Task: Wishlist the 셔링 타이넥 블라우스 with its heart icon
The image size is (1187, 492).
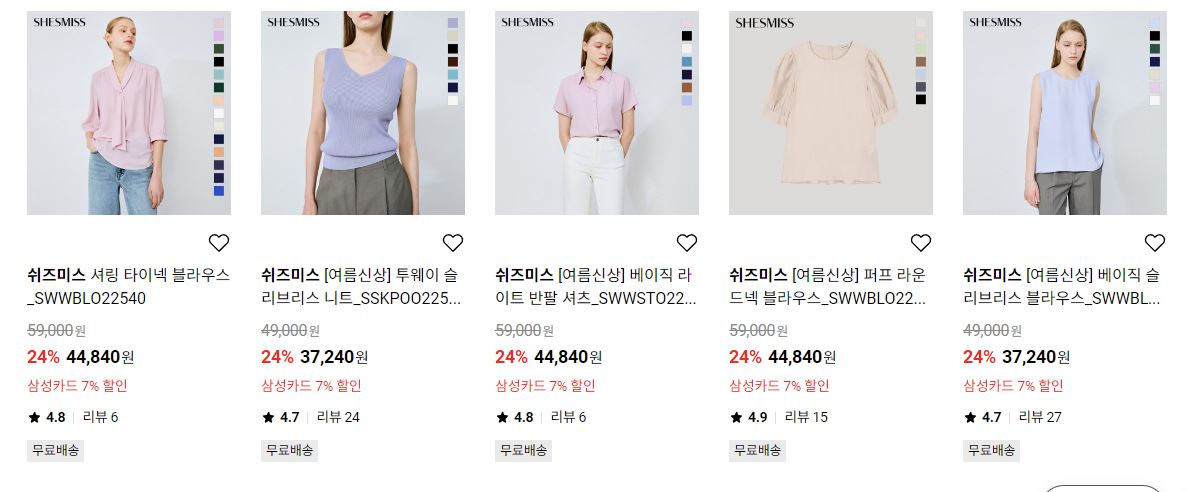Action: tap(219, 243)
